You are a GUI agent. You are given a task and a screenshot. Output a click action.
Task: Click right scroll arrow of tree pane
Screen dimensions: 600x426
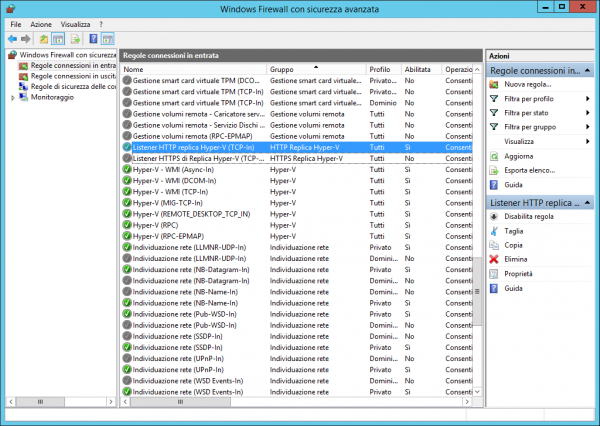pos(111,402)
